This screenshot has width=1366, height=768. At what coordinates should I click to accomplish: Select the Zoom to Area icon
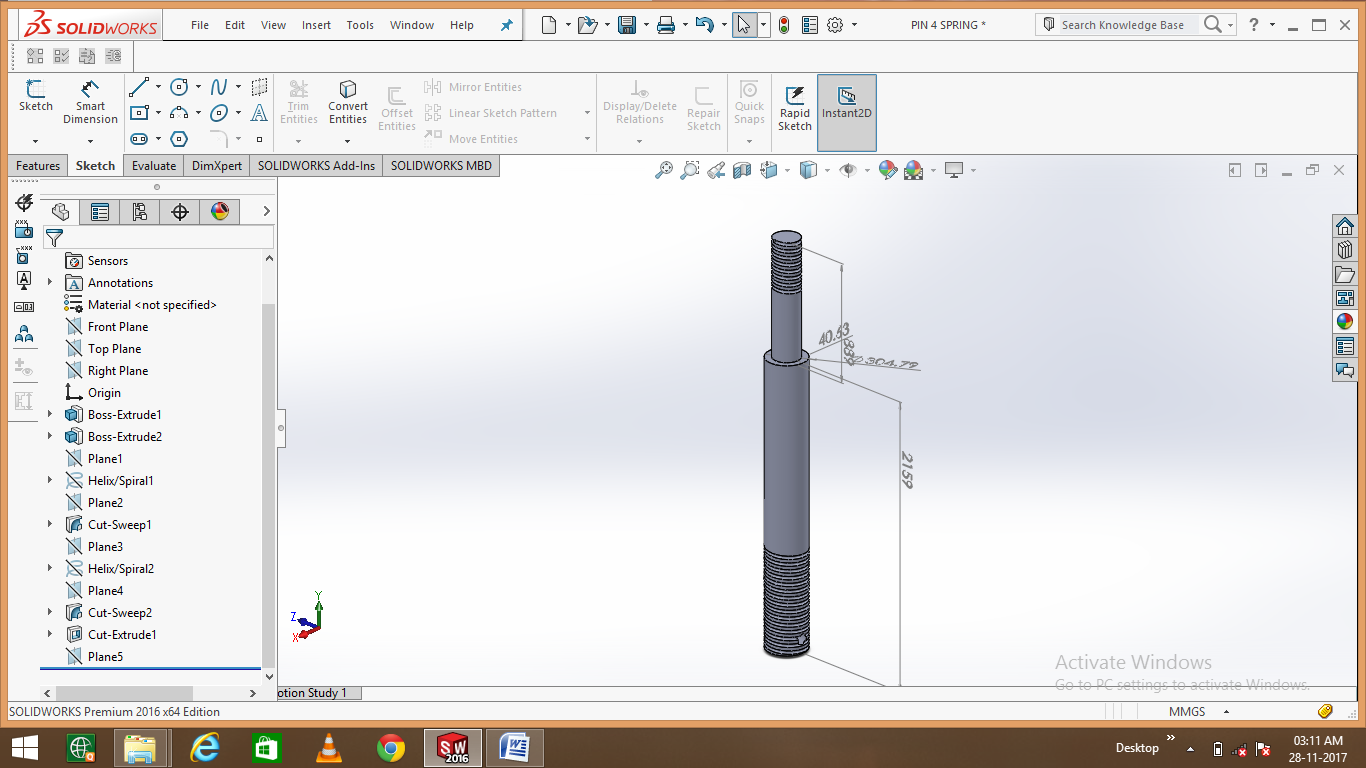(x=688, y=170)
